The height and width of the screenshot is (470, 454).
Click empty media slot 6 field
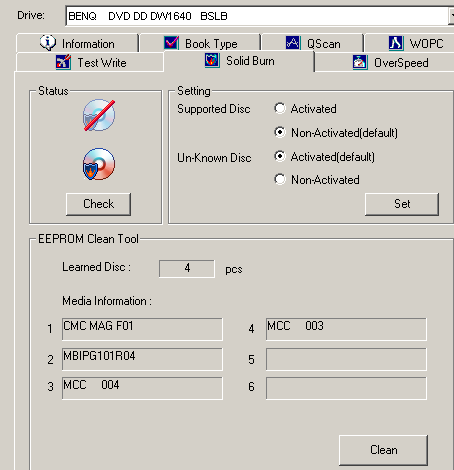point(346,388)
